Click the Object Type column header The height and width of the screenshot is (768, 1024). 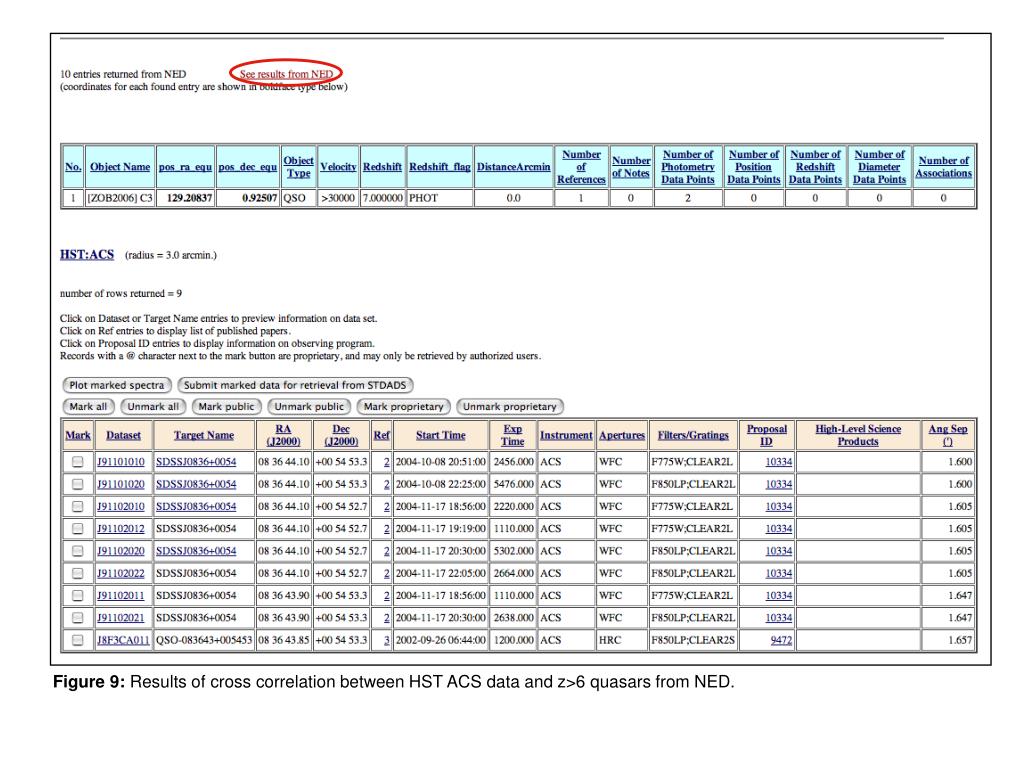click(x=298, y=167)
